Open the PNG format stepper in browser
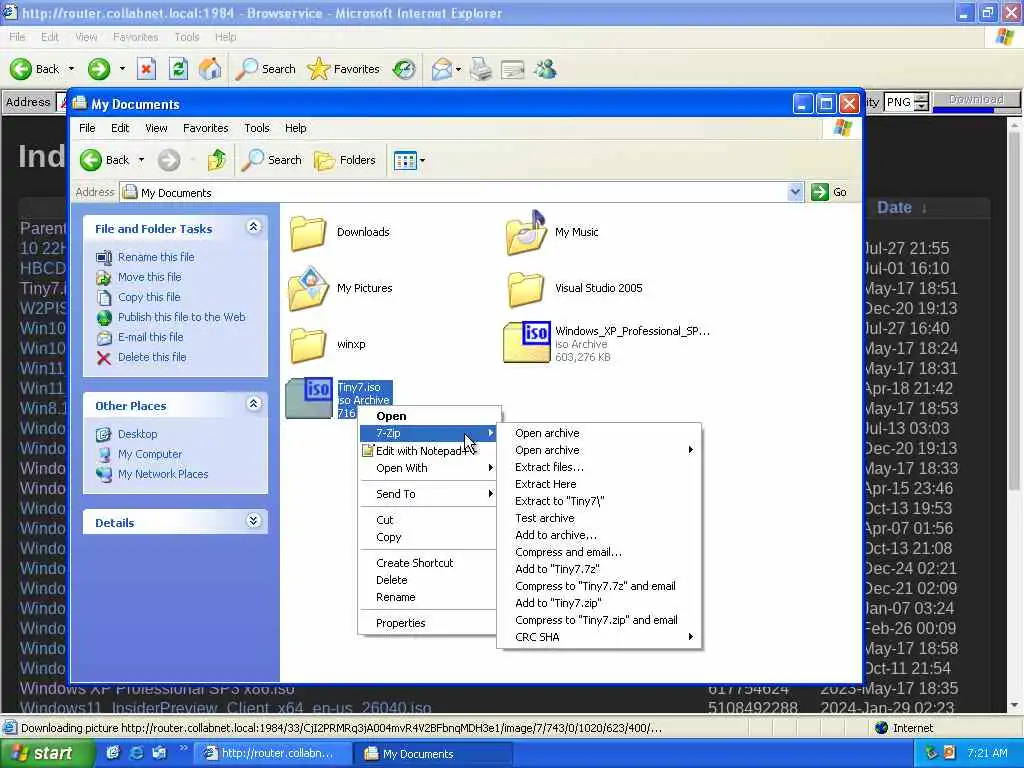This screenshot has width=1024, height=768. click(x=921, y=102)
